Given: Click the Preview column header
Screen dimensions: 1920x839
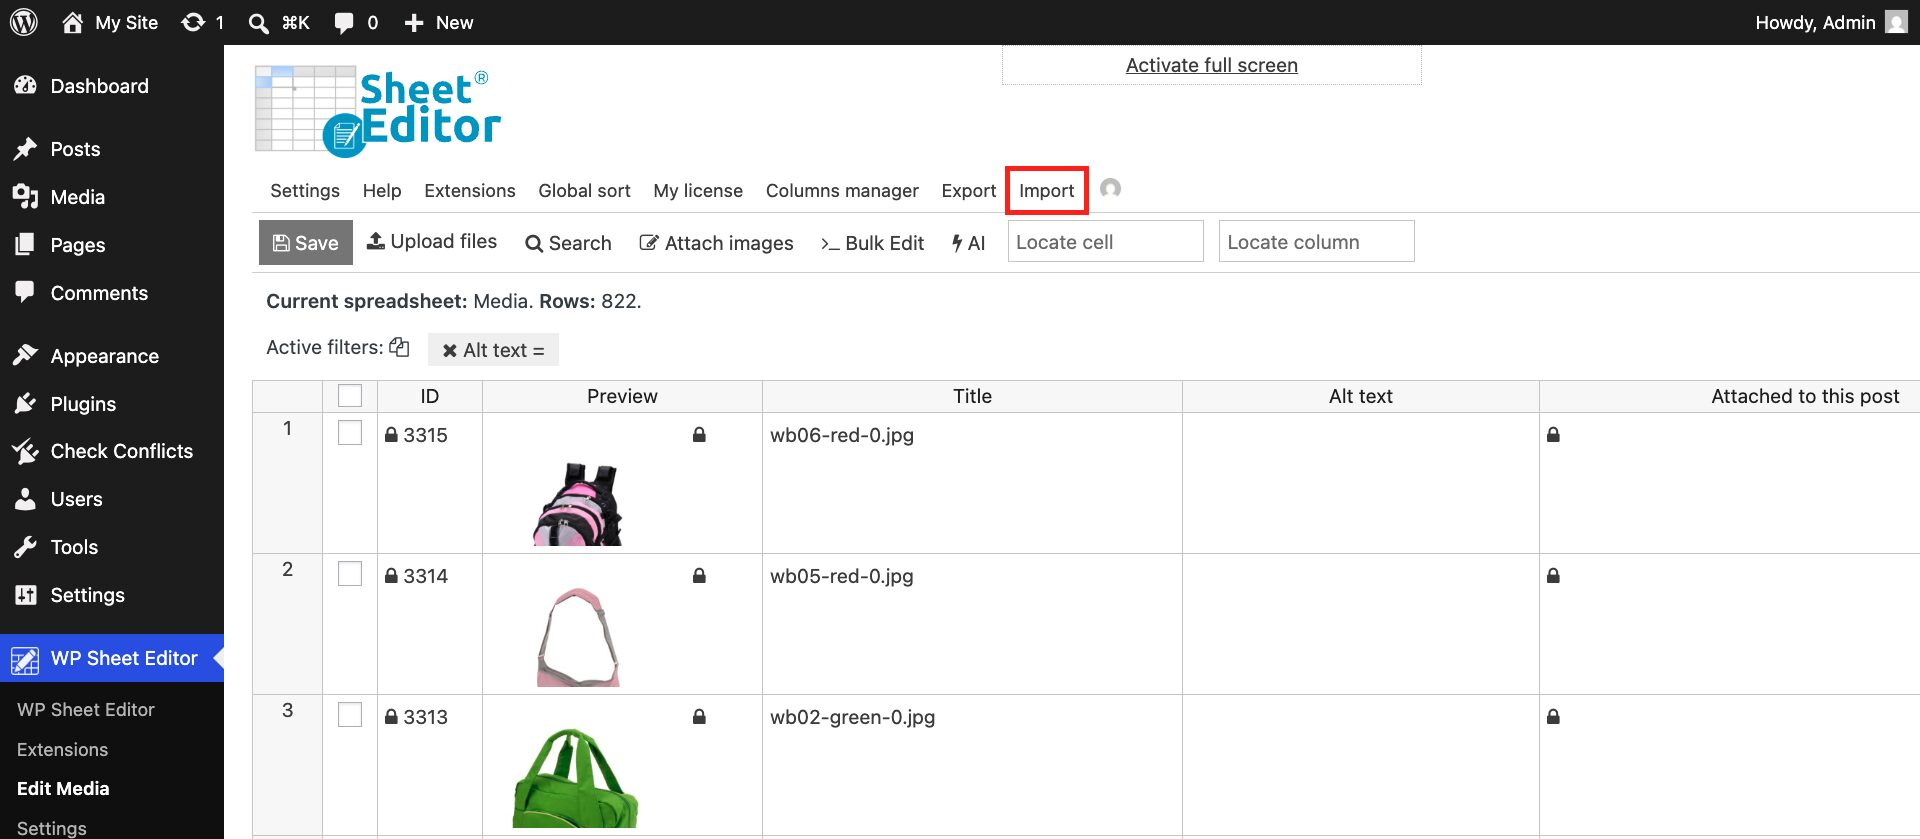Looking at the screenshot, I should coord(622,396).
